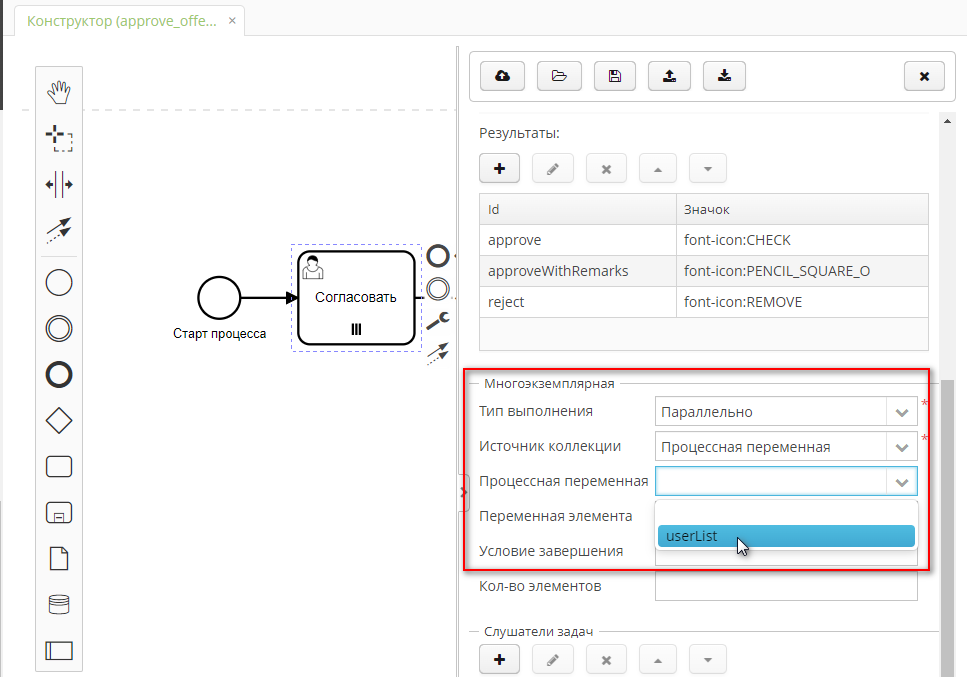Open an existing model via the folder button
Image resolution: width=967 pixels, height=677 pixels.
(x=559, y=75)
